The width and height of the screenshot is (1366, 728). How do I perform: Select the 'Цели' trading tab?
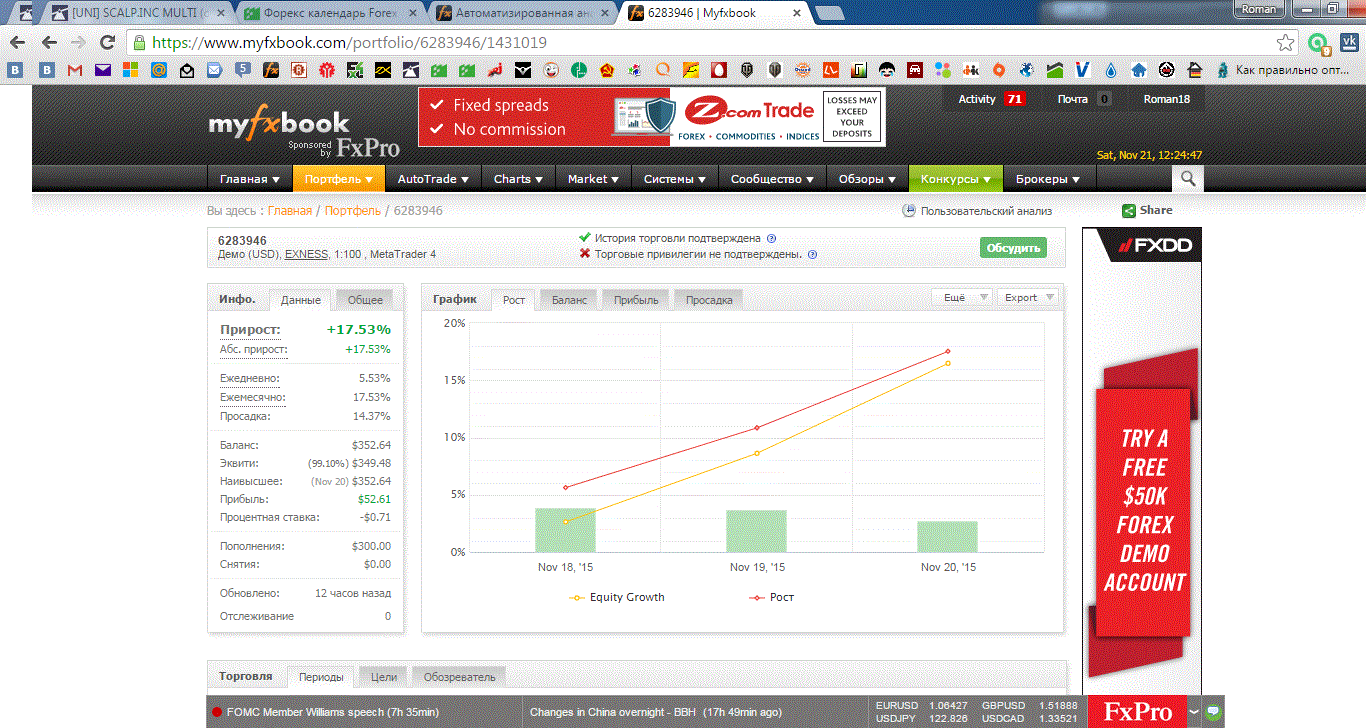coord(384,677)
